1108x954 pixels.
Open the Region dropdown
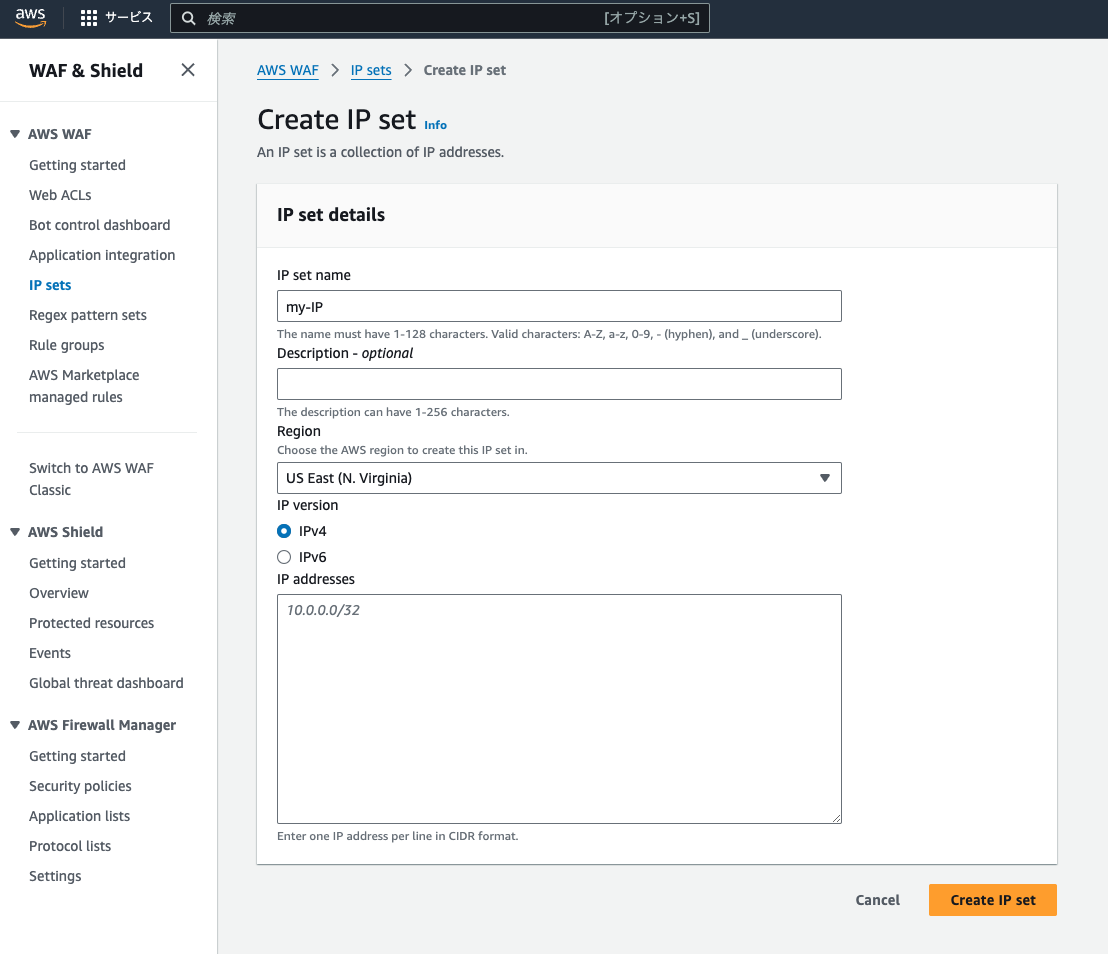pyautogui.click(x=559, y=478)
